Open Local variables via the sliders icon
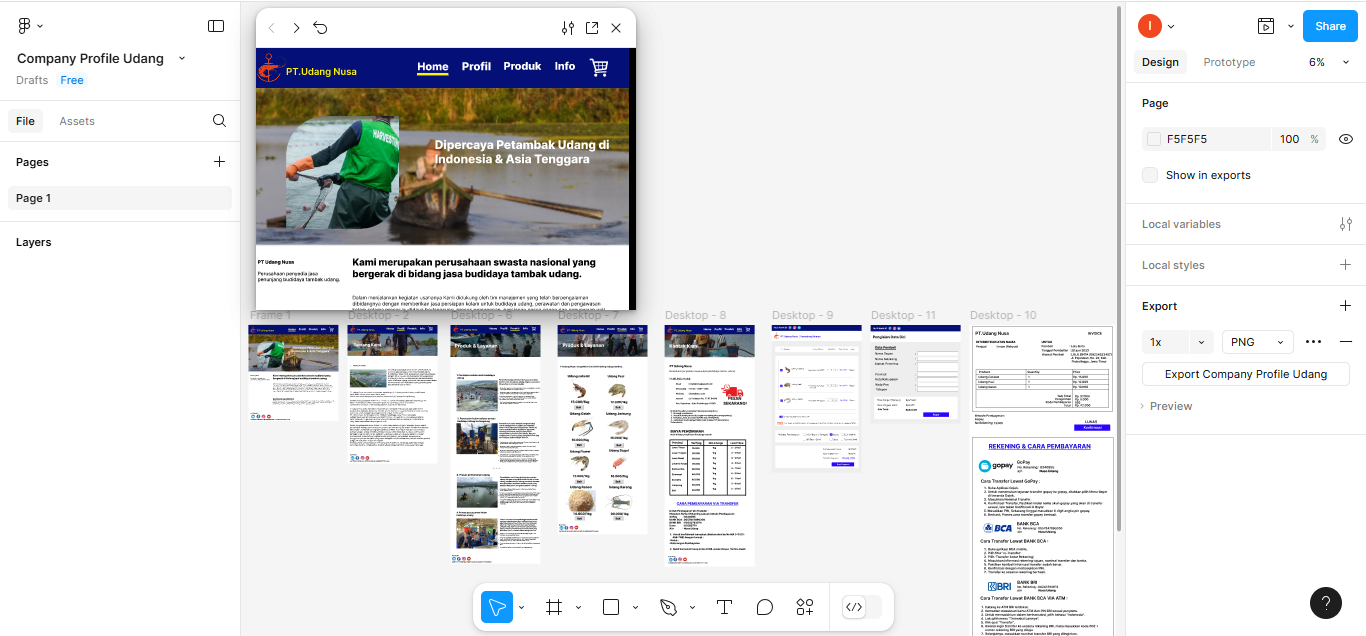This screenshot has width=1366, height=636. tap(1346, 224)
